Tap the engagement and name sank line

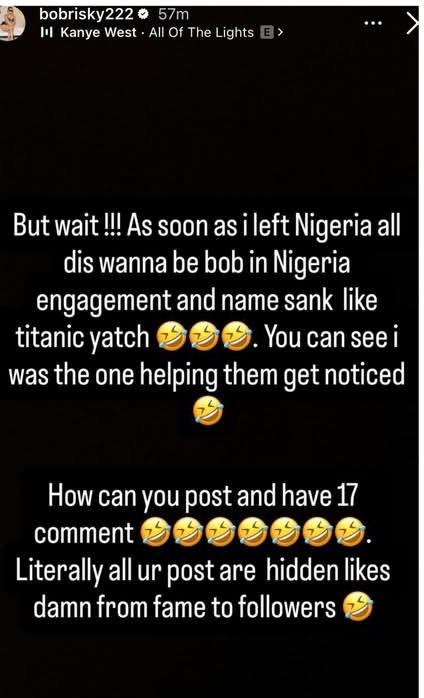206,302
